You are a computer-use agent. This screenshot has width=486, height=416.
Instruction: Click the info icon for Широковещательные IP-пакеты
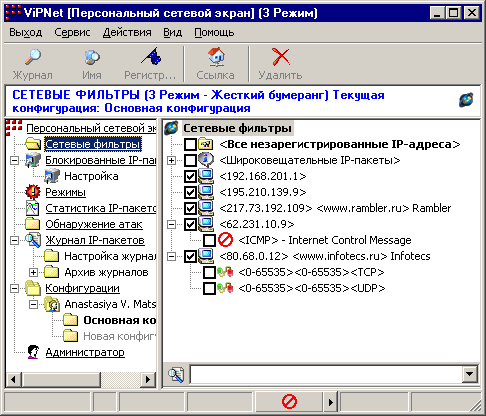[x=206, y=160]
